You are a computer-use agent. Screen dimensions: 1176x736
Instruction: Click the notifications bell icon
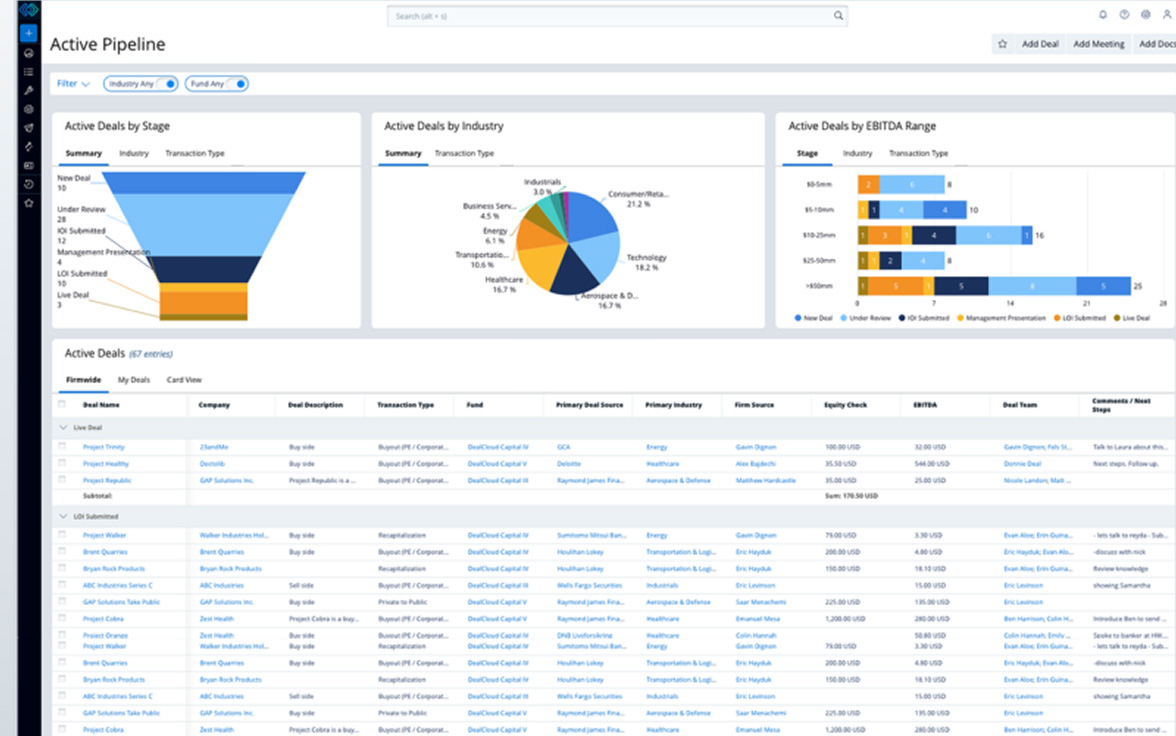point(1103,15)
